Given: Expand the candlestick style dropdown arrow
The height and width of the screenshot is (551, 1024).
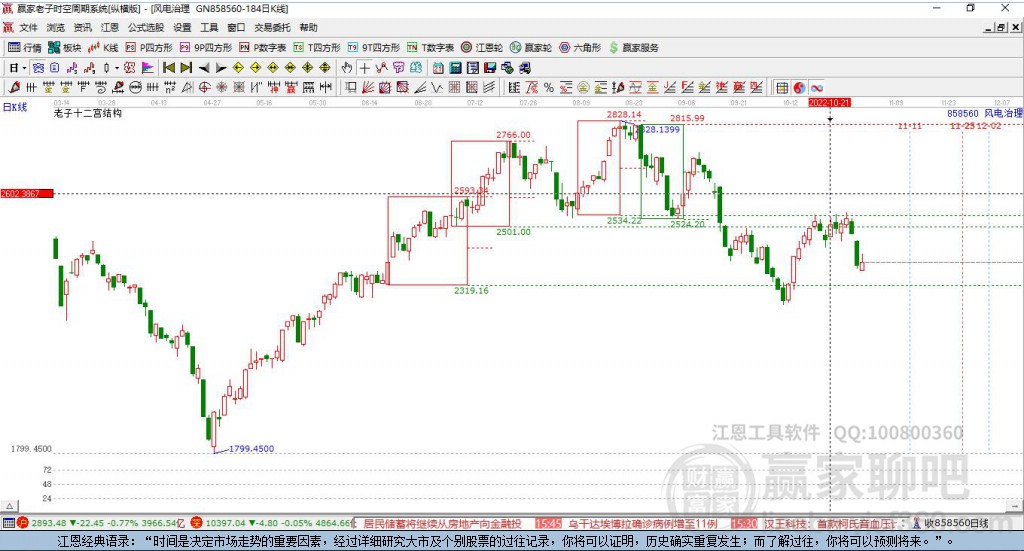Looking at the screenshot, I should click(x=117, y=68).
